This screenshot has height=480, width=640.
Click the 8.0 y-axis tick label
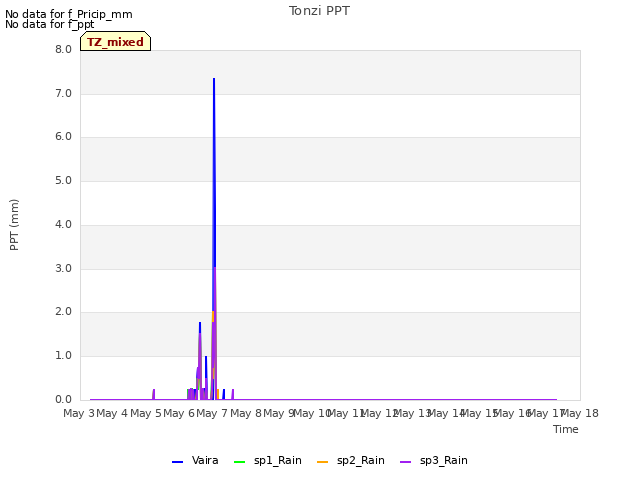click(63, 49)
